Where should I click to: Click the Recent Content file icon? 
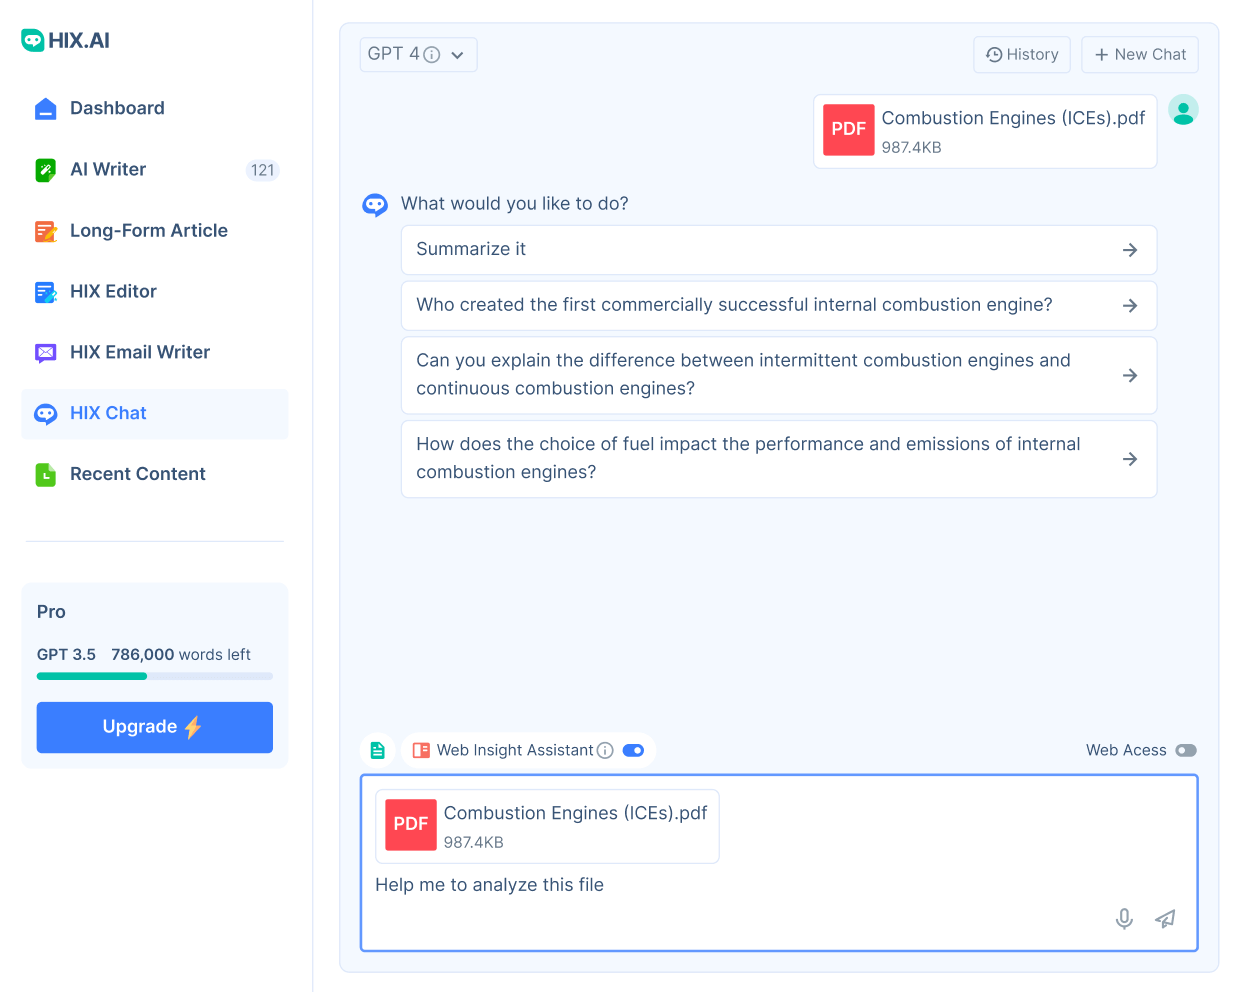coord(46,475)
